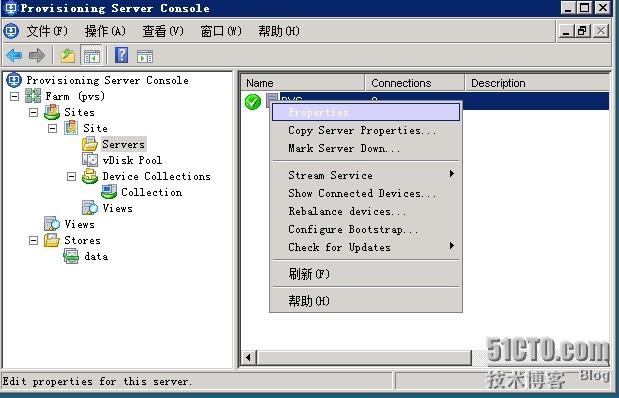Collapse the Device Collections node

71,176
